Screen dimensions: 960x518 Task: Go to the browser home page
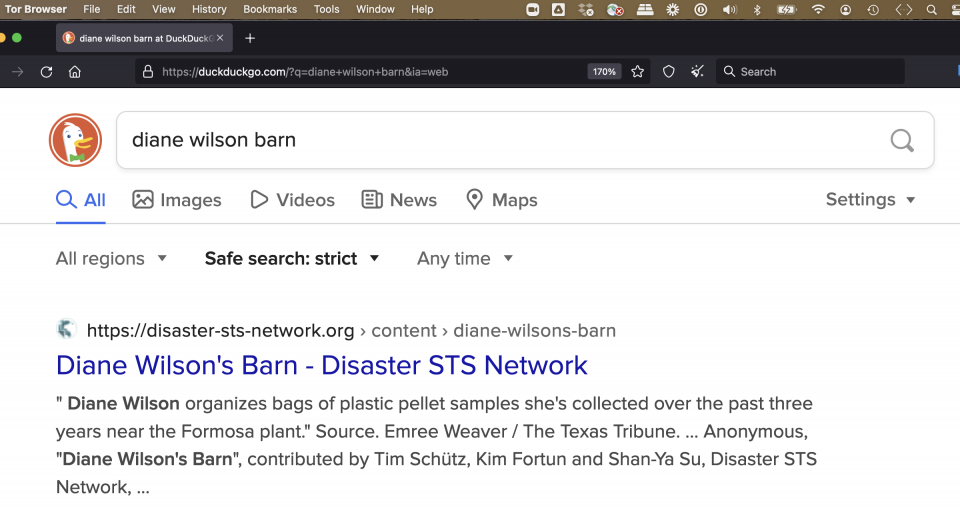pyautogui.click(x=75, y=72)
